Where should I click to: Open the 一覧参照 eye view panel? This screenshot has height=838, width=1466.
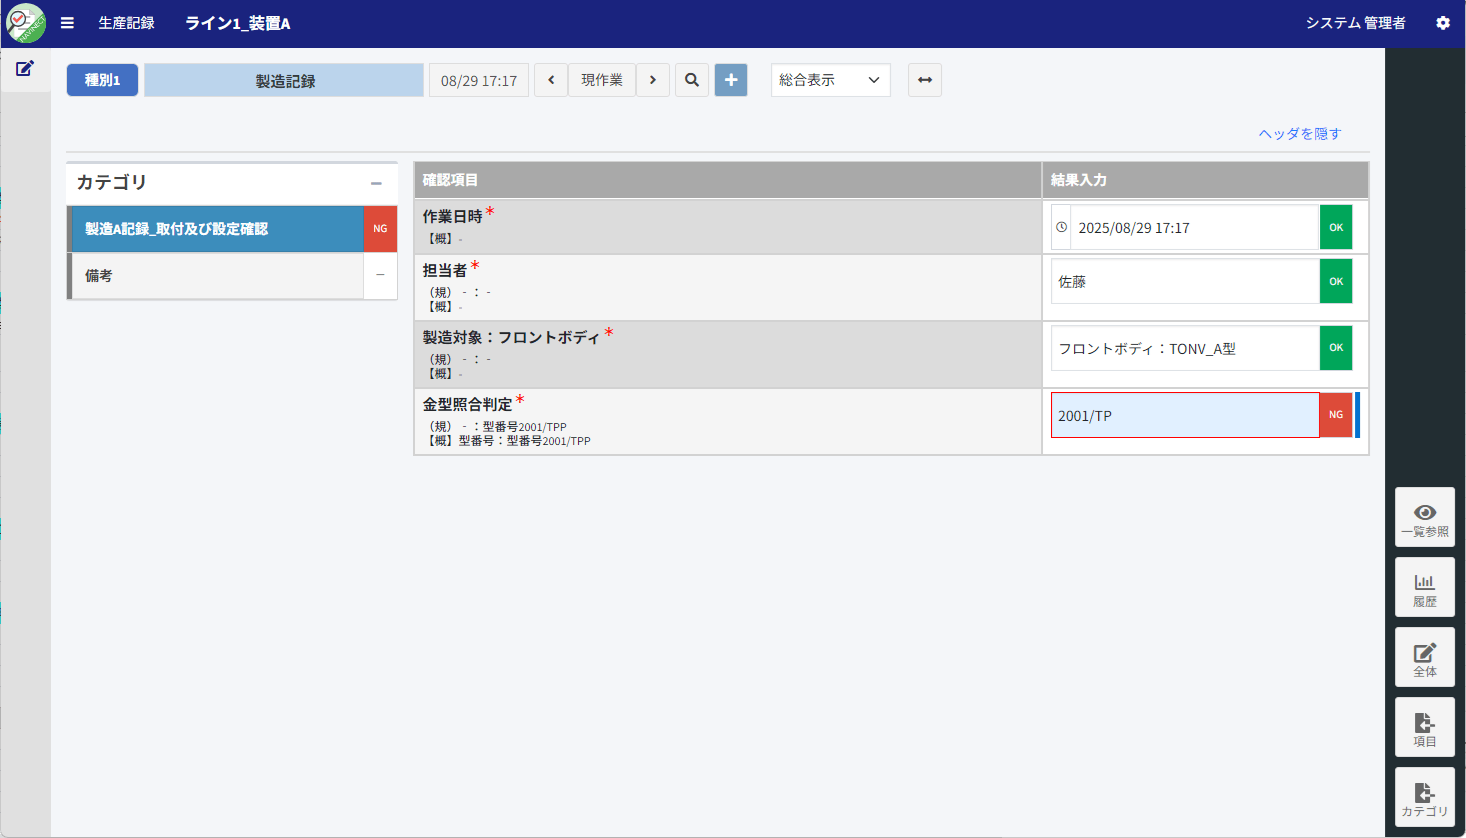tap(1424, 518)
